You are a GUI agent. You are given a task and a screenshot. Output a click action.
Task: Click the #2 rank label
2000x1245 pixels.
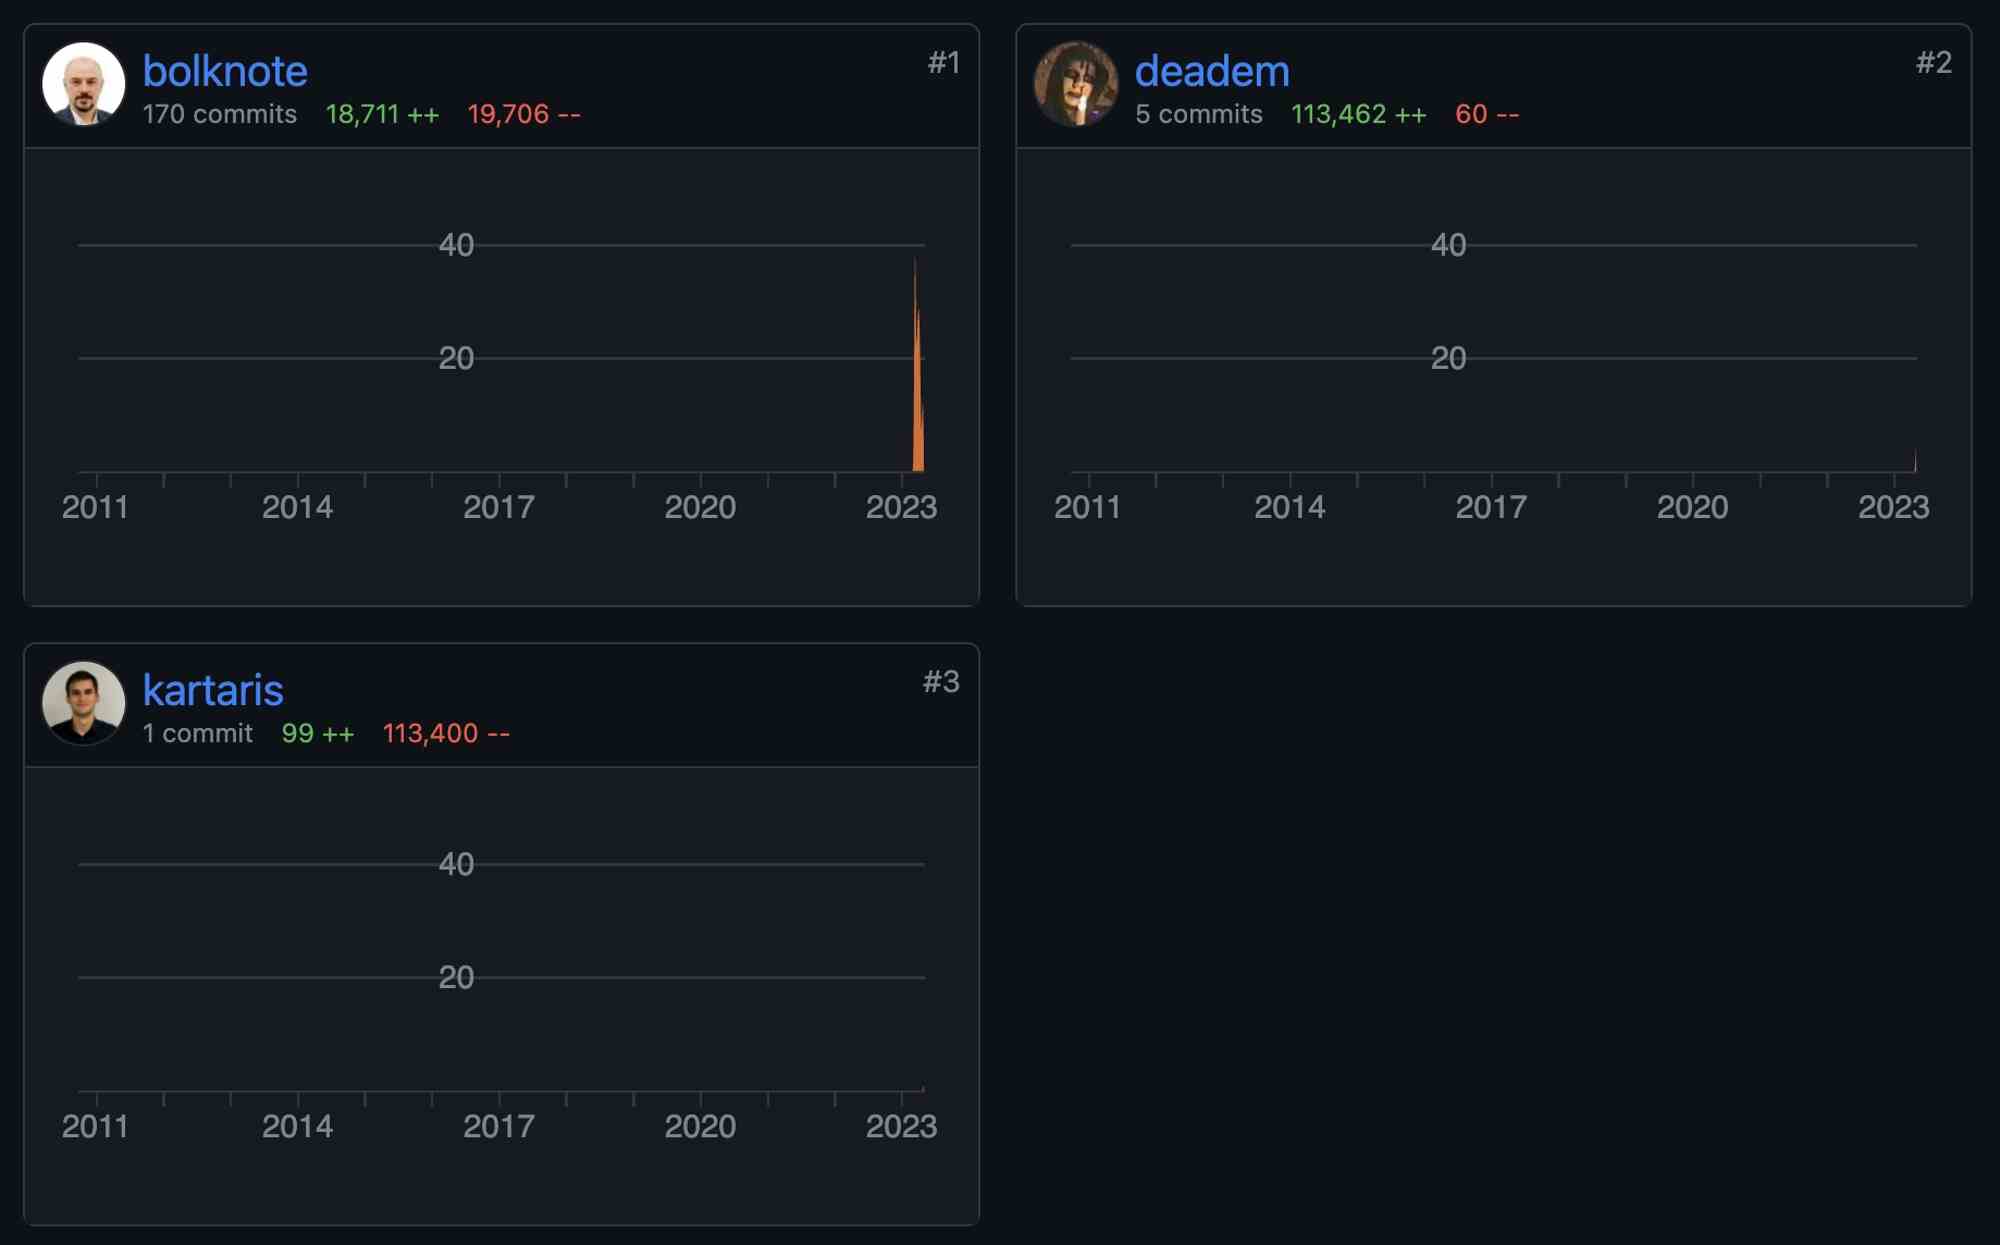coord(1934,62)
